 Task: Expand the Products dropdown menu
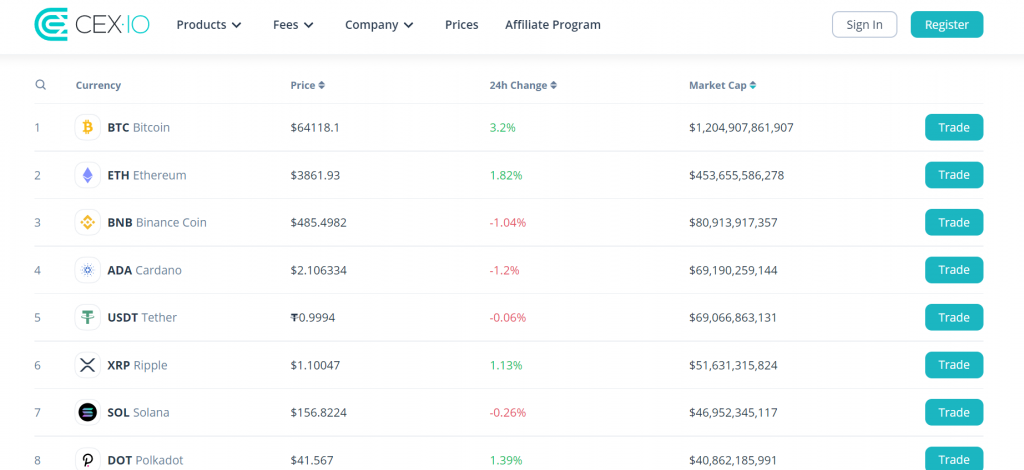209,25
